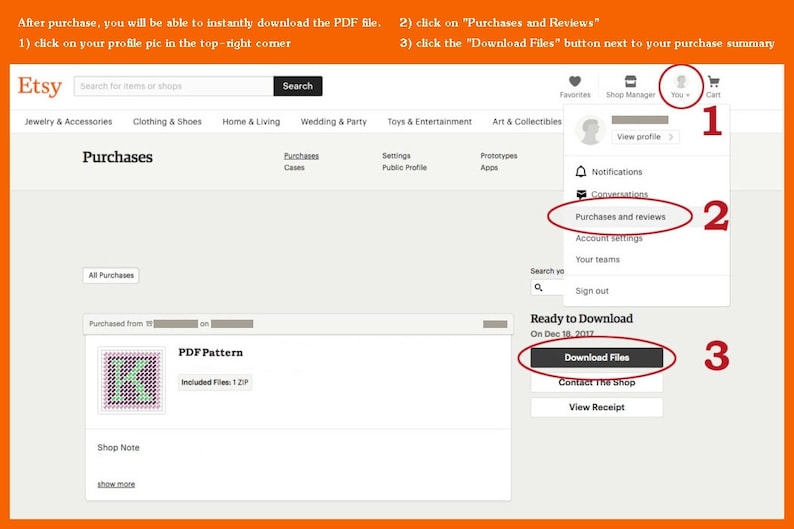Open the Apps link
794x529 pixels.
coord(489,168)
